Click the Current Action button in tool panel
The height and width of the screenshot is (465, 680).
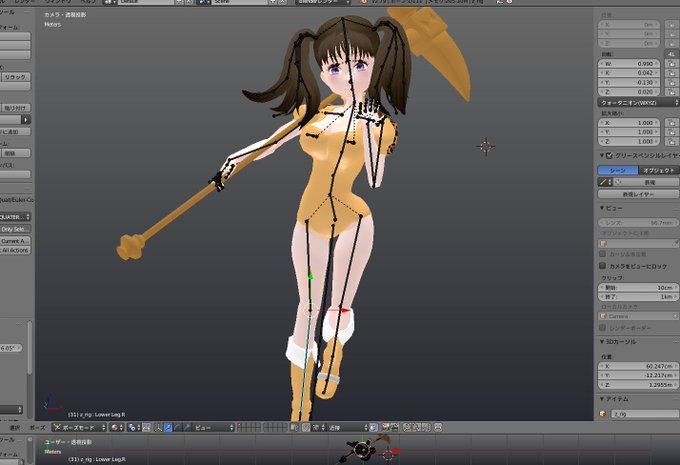pyautogui.click(x=15, y=241)
